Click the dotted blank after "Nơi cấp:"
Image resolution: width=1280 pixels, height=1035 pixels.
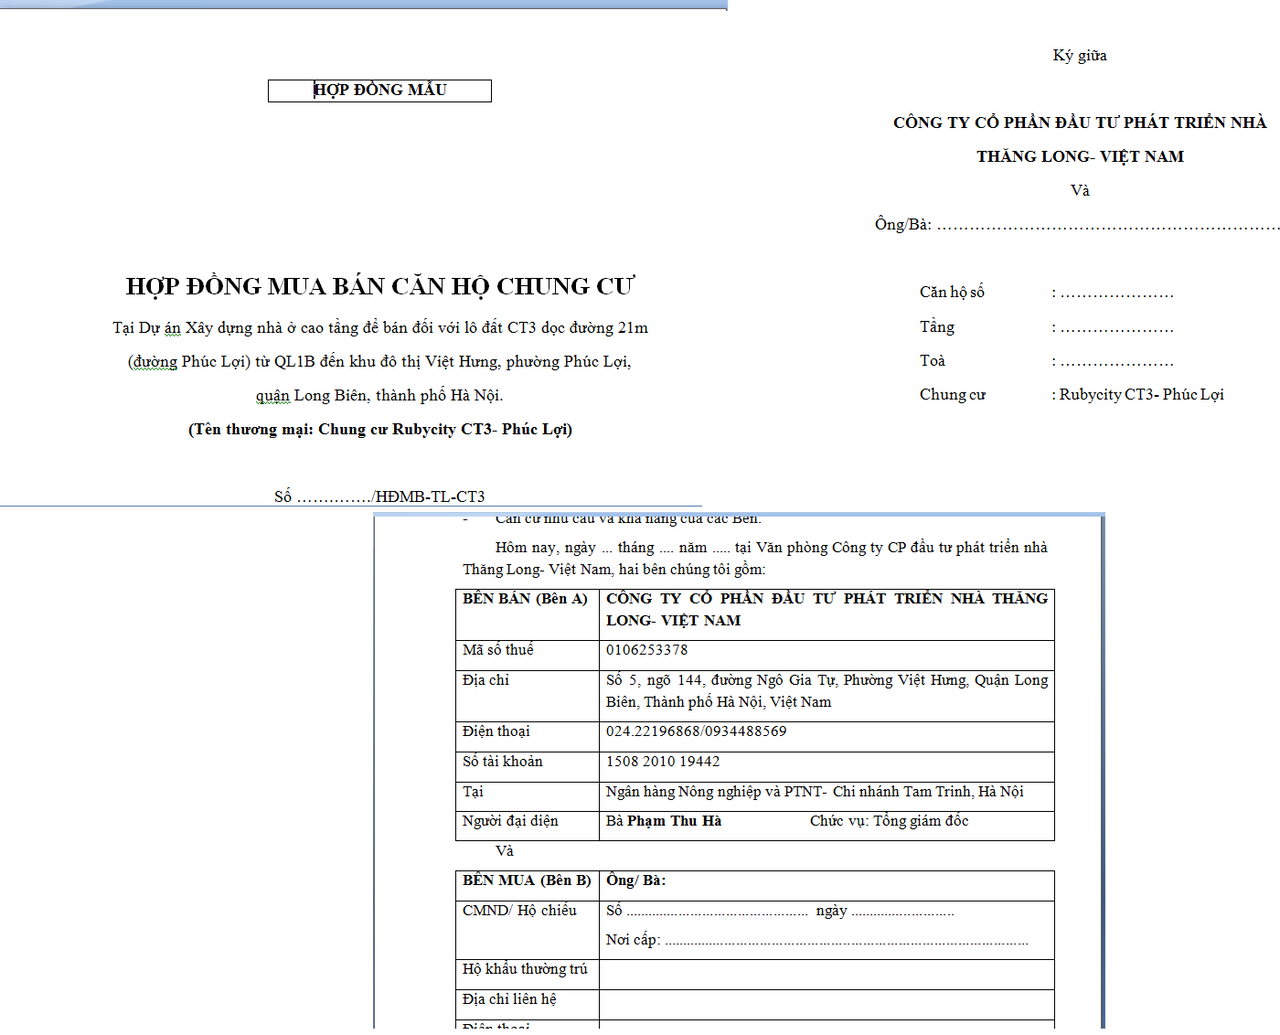click(845, 941)
